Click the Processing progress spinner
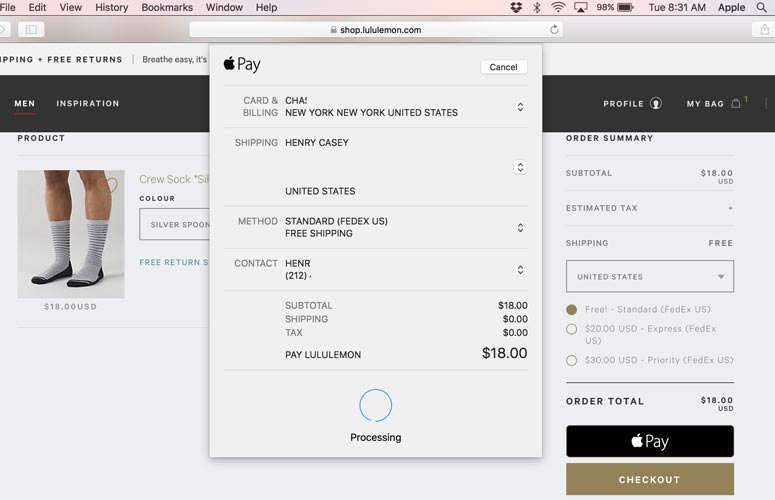The image size is (775, 500). tap(376, 405)
